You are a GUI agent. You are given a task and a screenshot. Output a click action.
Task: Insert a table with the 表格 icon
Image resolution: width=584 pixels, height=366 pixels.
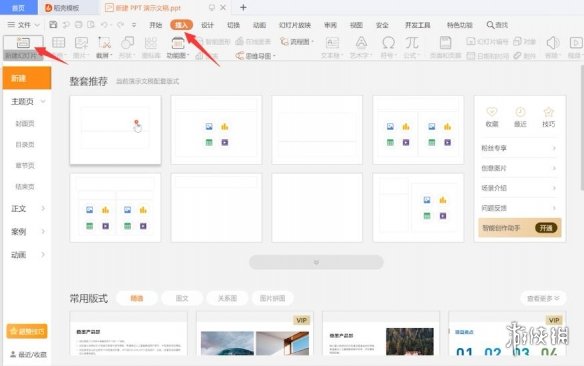58,42
